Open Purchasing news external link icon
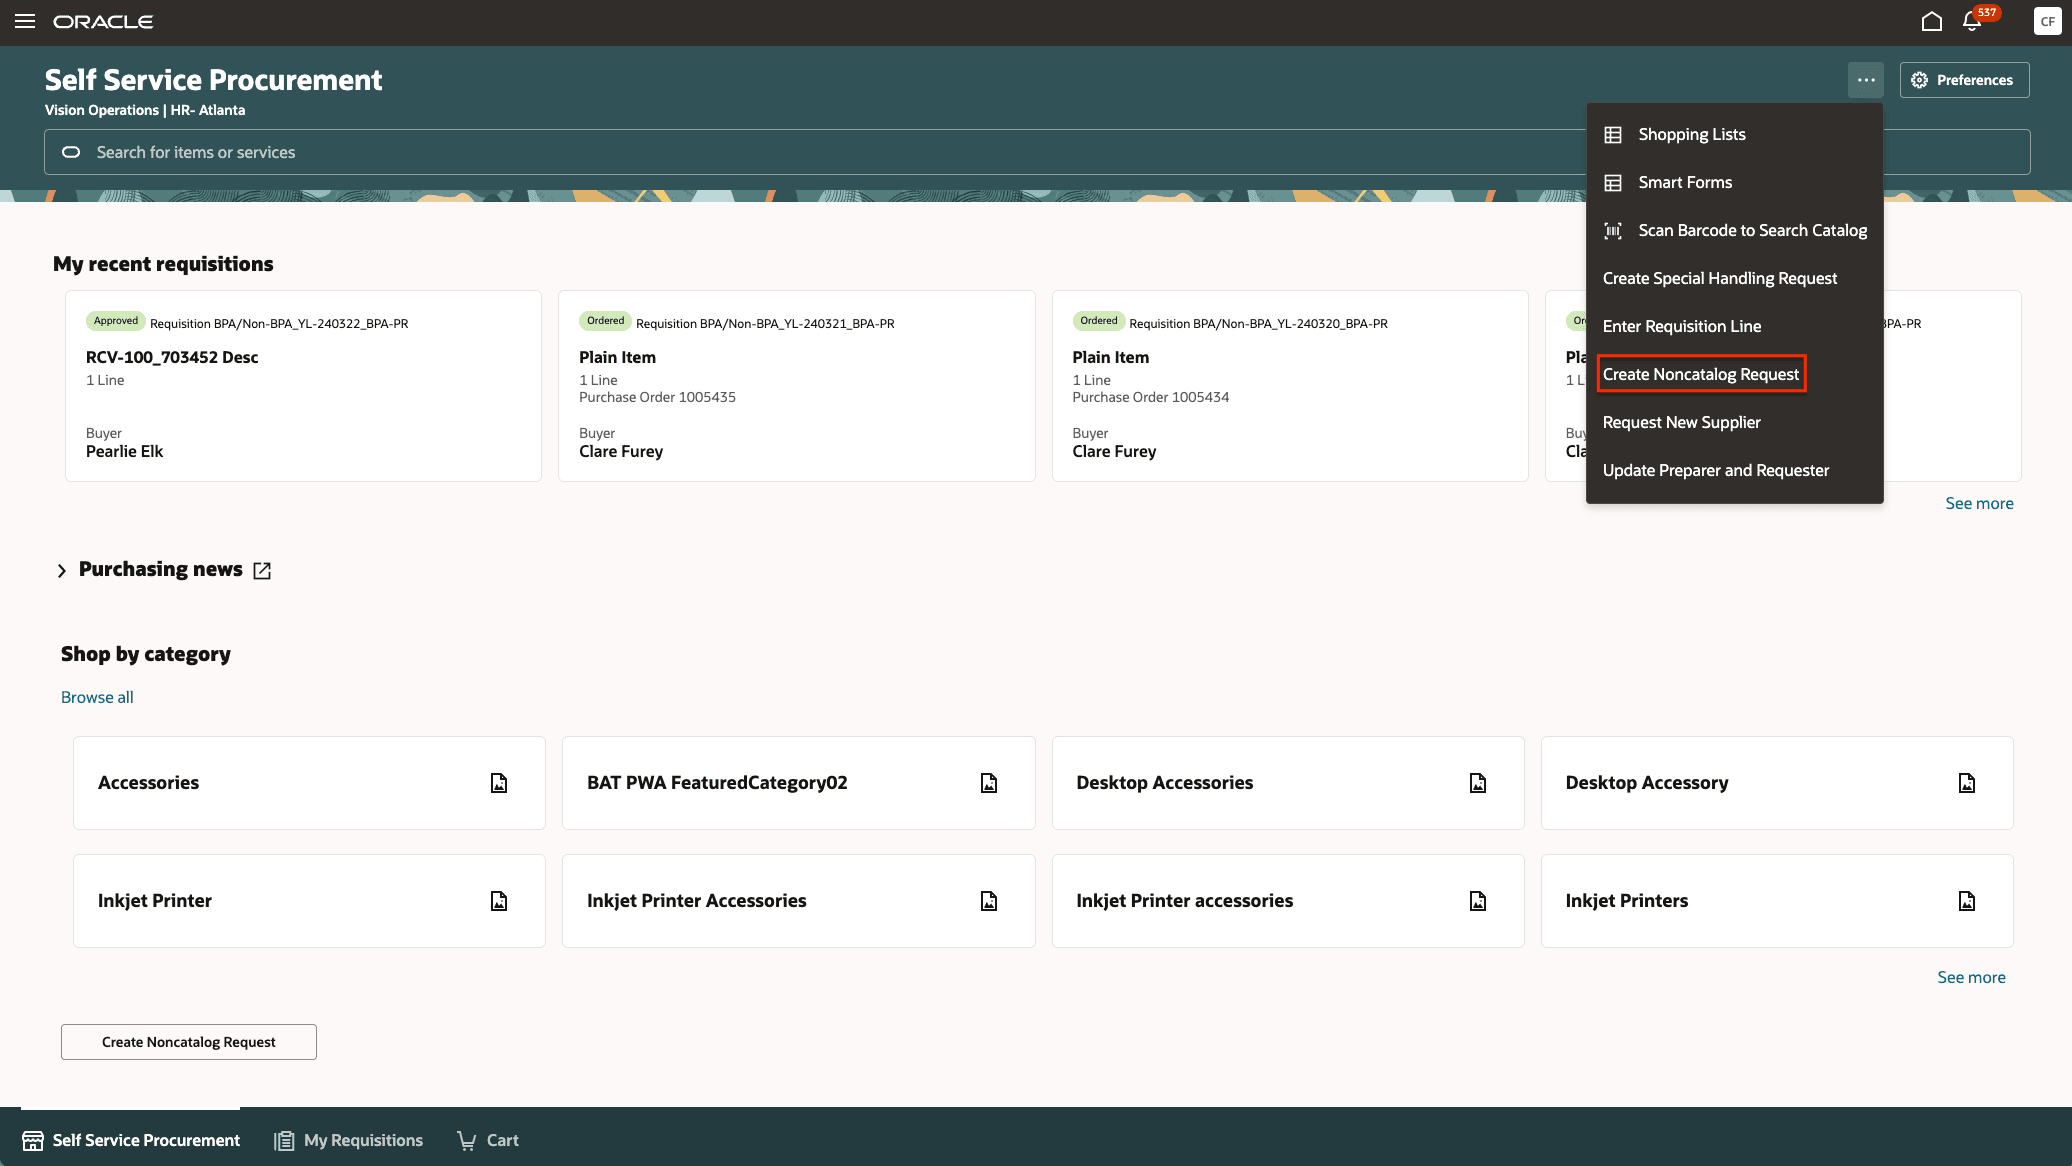This screenshot has width=2072, height=1166. 262,570
